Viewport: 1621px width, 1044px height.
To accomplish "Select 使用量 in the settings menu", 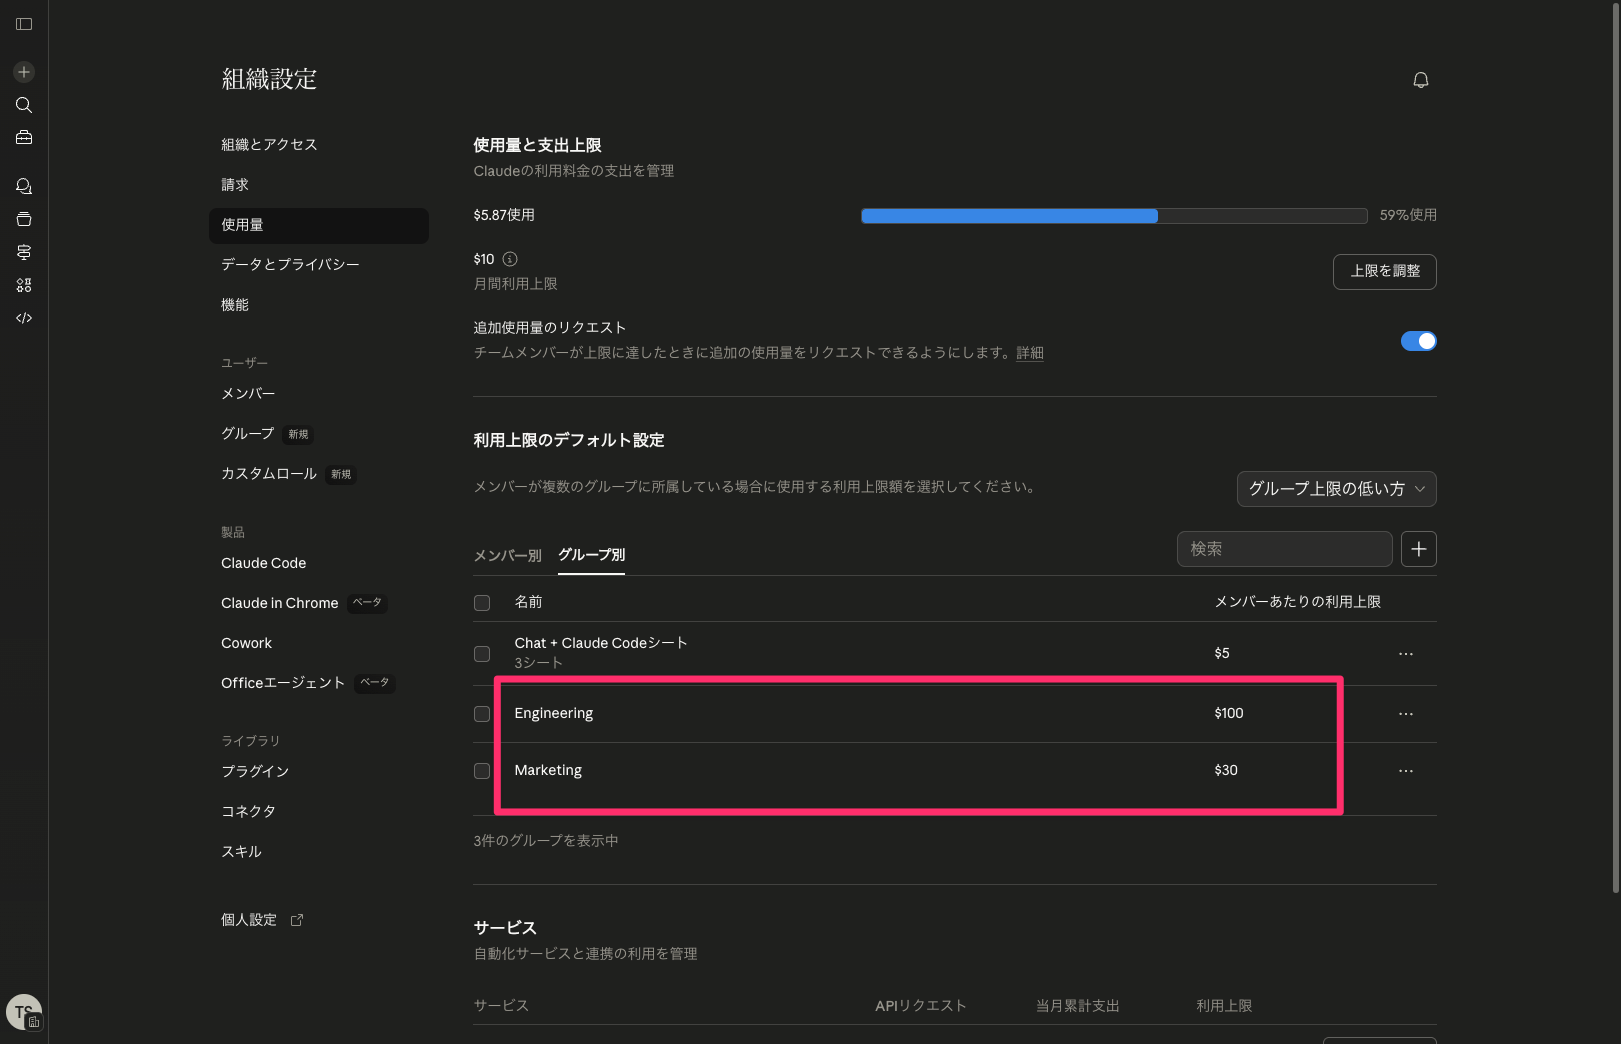I will (243, 225).
